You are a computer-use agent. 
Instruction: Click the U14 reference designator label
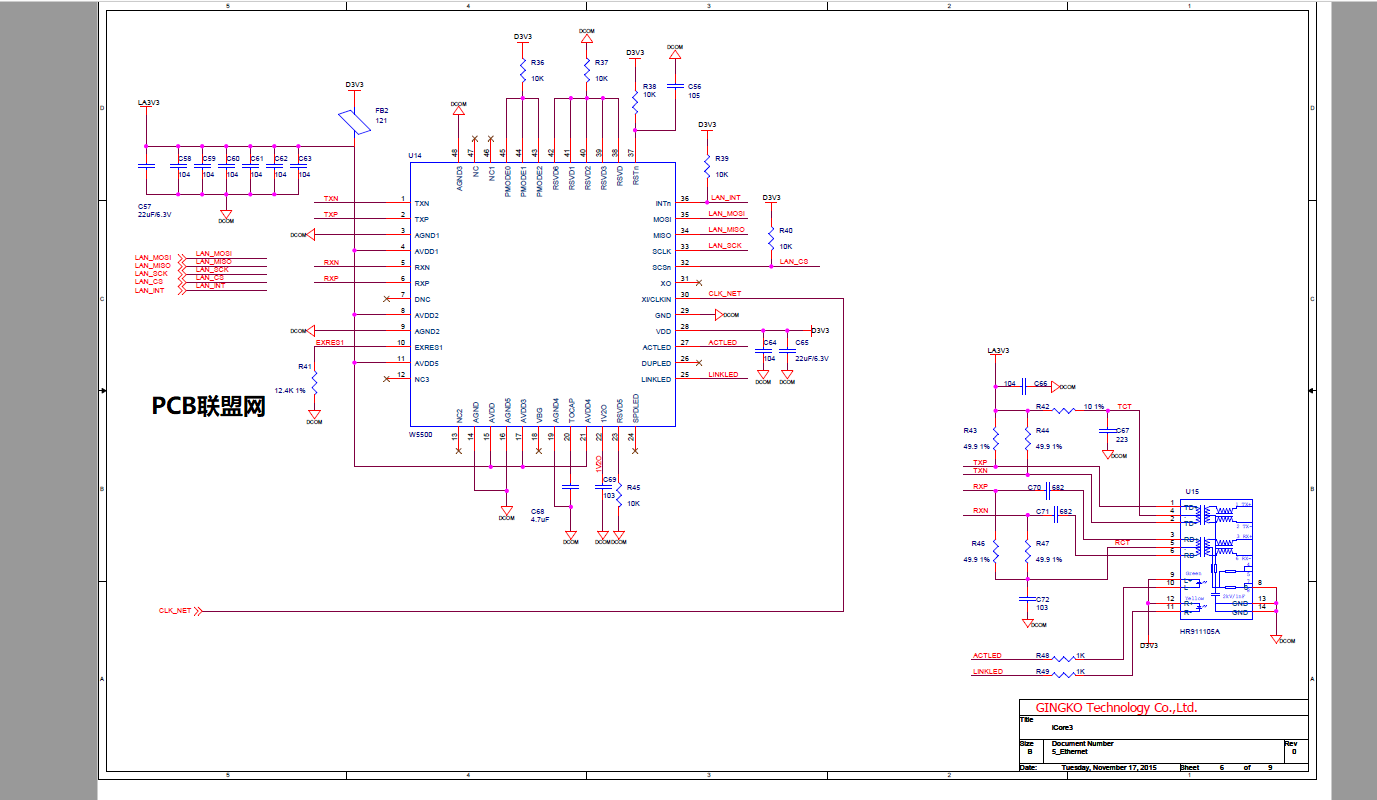tap(415, 157)
